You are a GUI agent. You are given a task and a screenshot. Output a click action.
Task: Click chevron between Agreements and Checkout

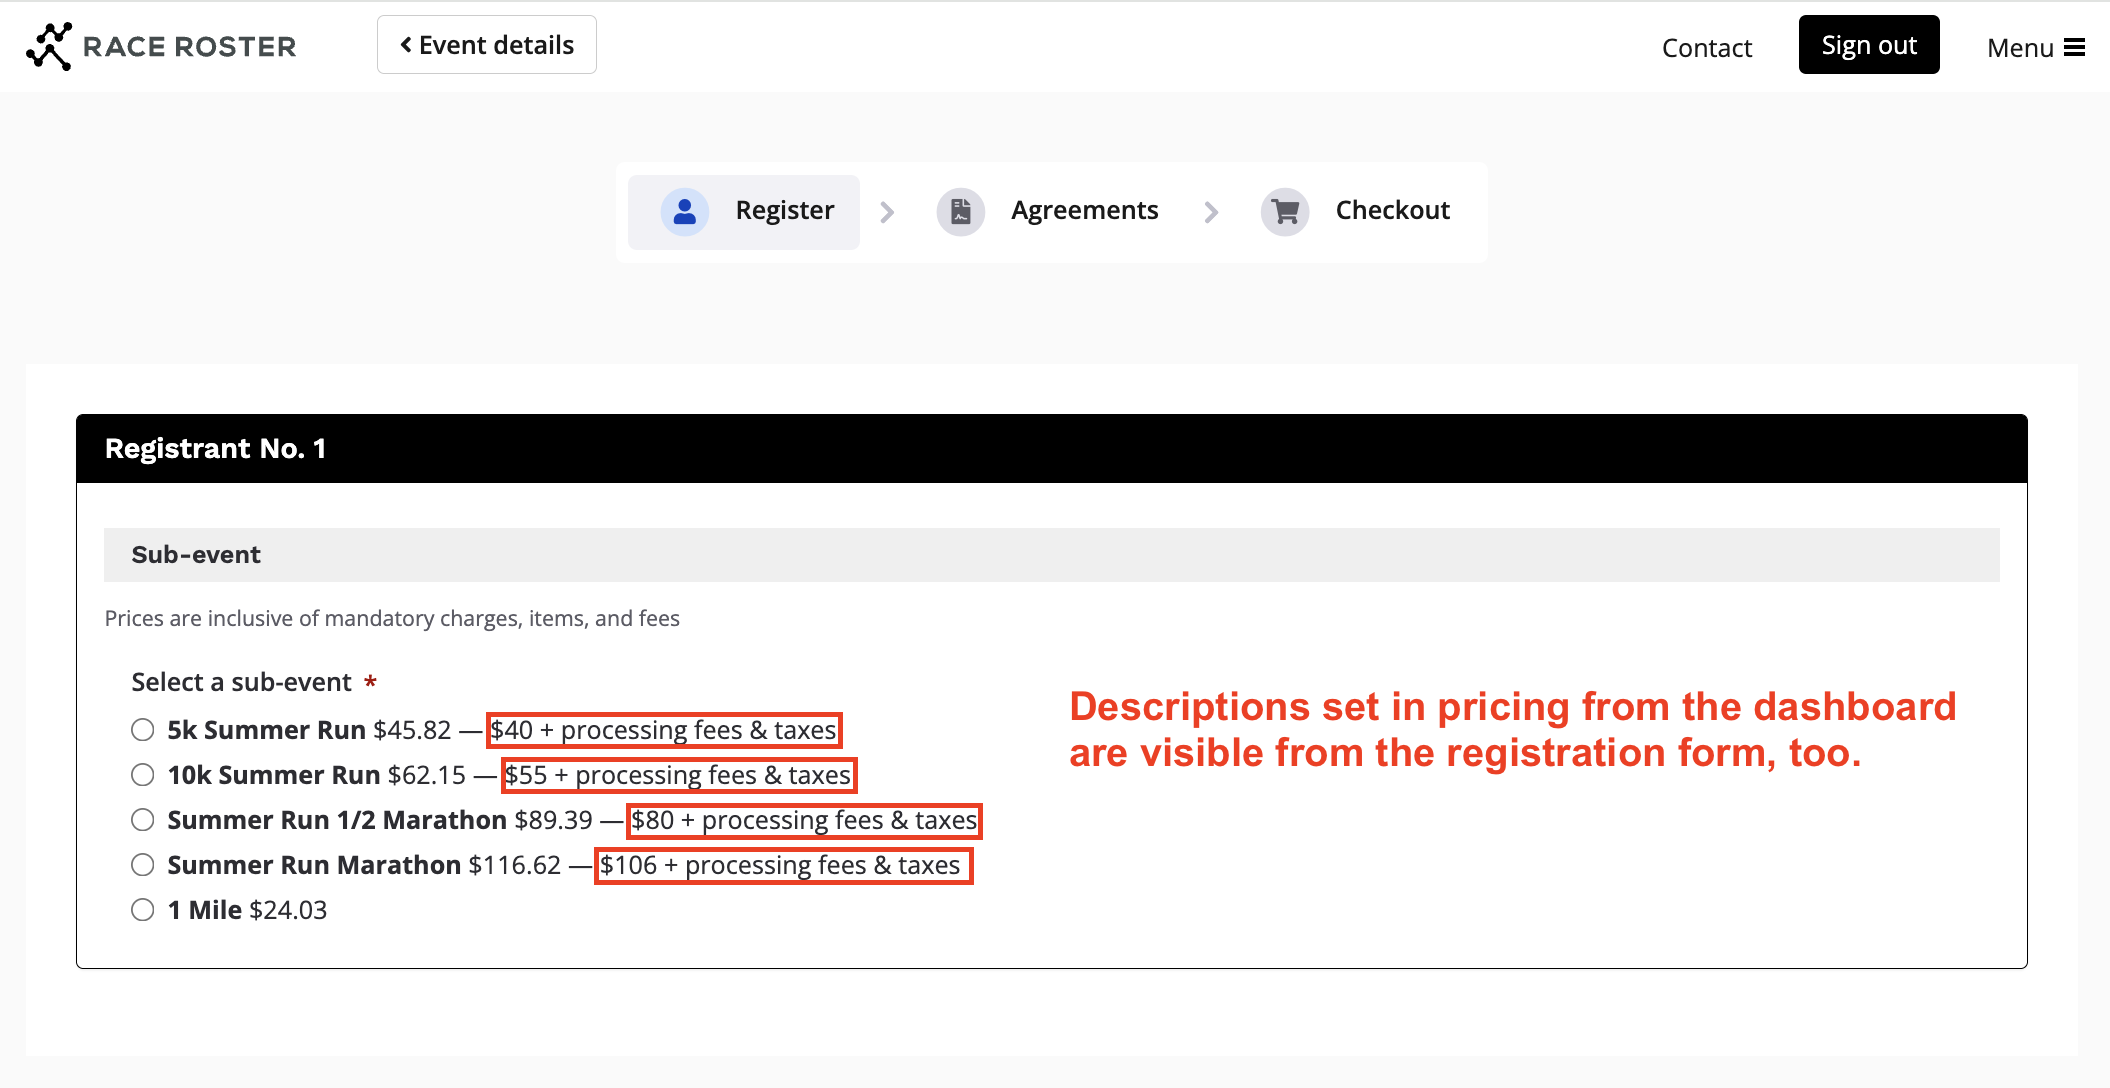point(1211,212)
